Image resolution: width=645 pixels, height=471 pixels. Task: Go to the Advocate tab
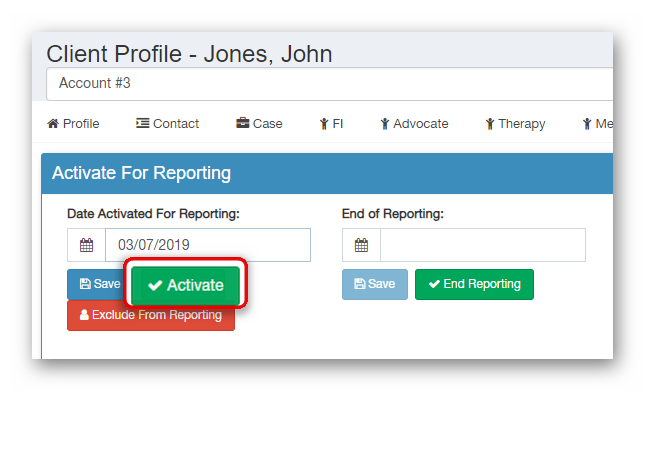414,123
